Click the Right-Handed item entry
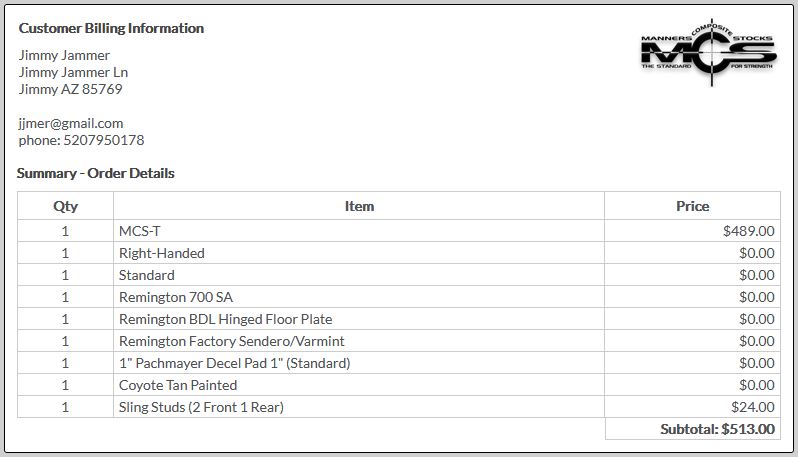Screen dimensions: 798x457 [x=162, y=253]
